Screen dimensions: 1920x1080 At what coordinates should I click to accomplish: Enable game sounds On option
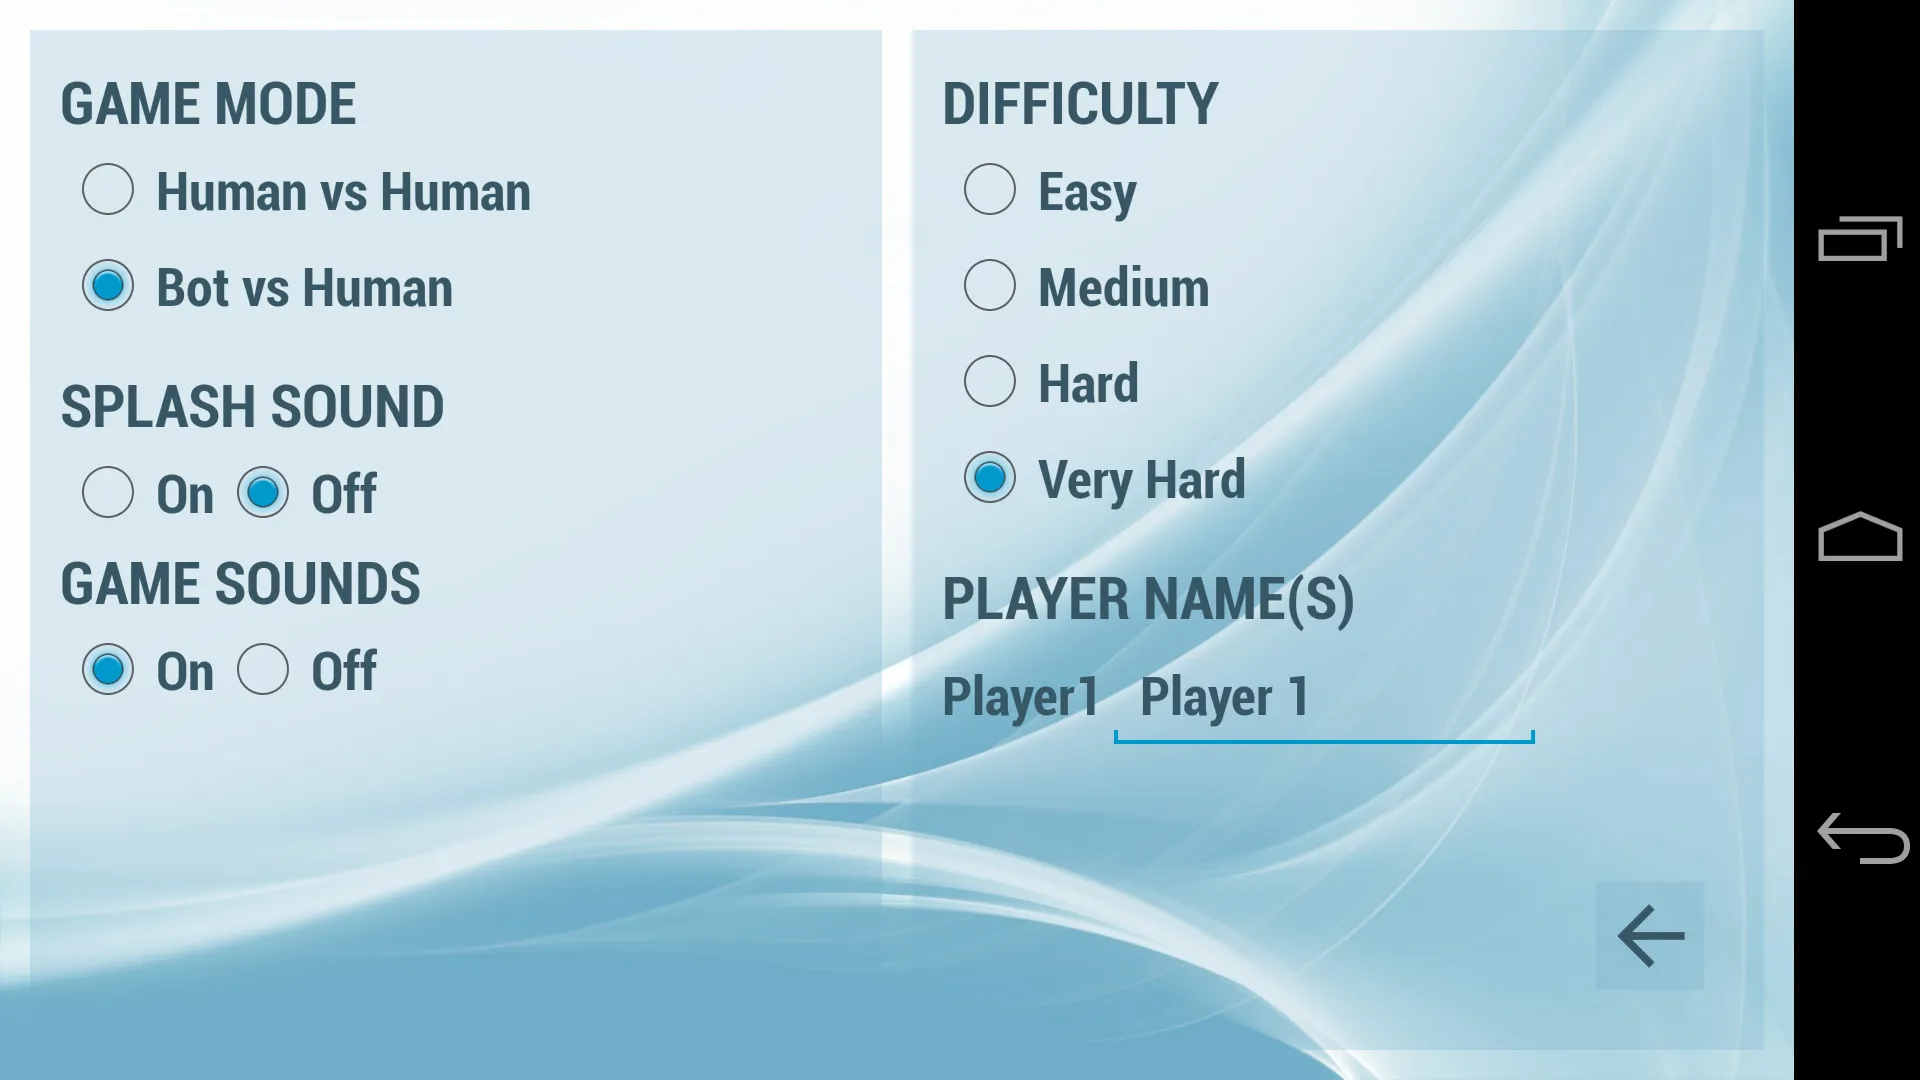[x=108, y=670]
